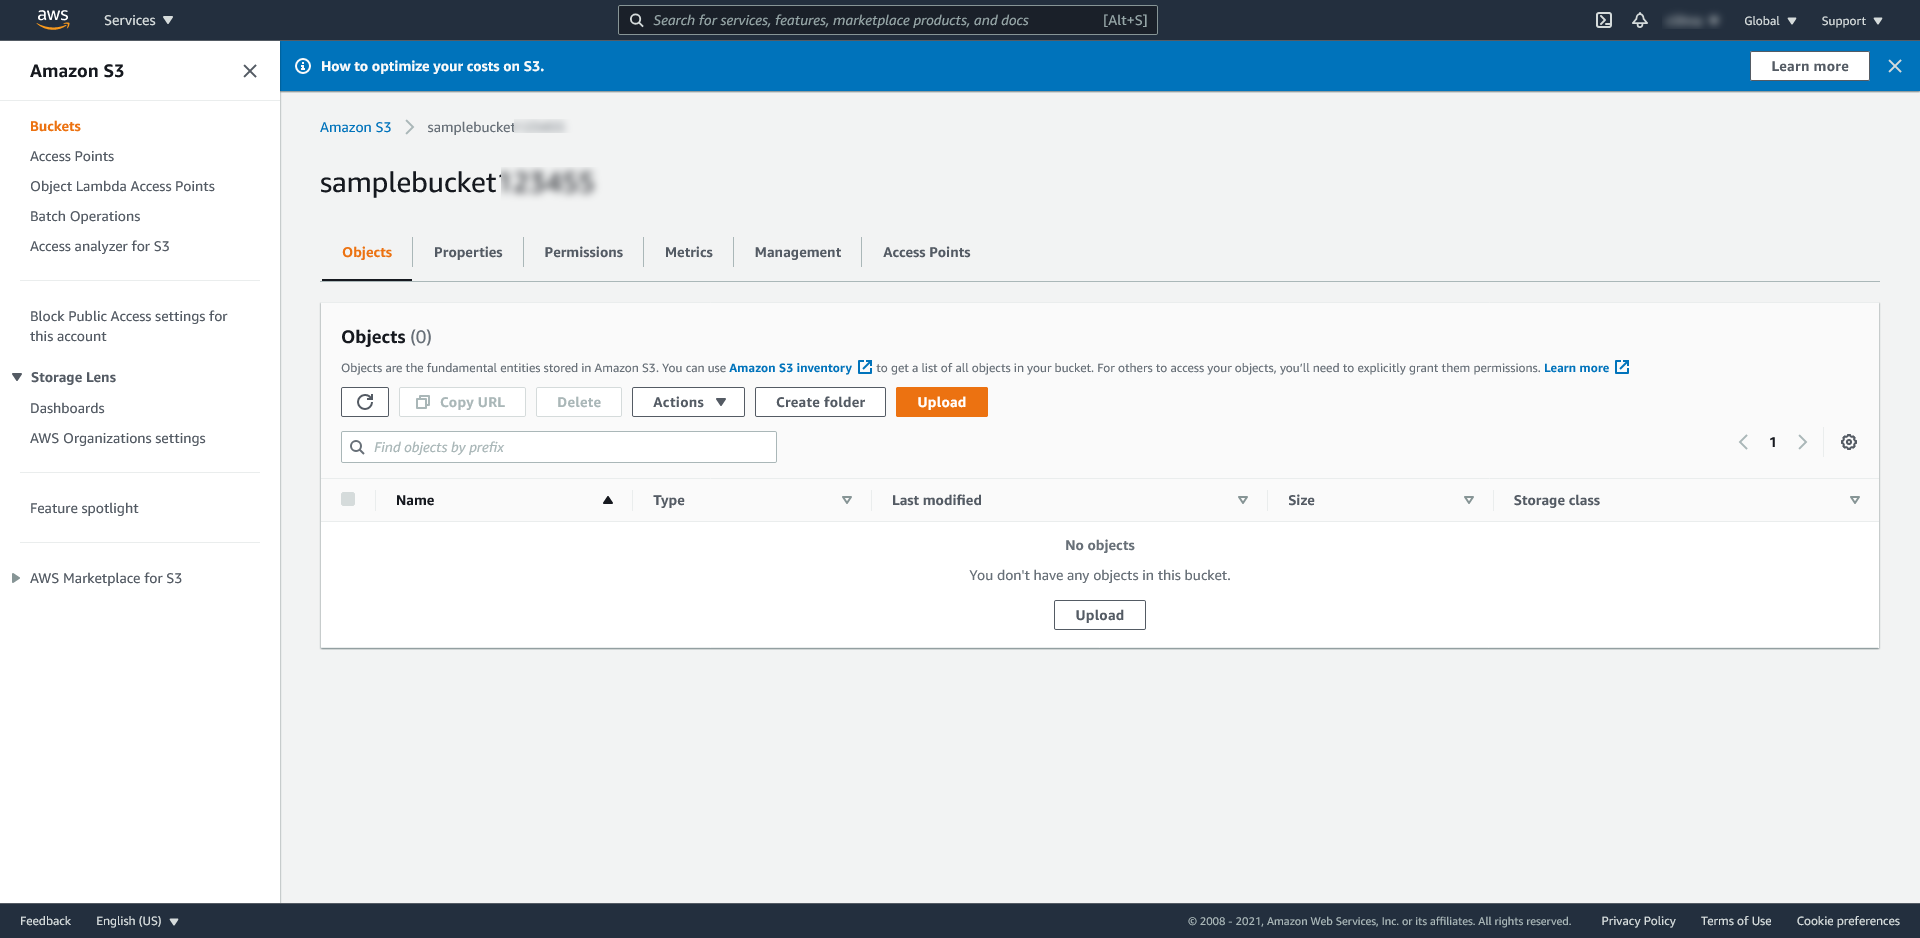
Task: Click page number 1 in pagination
Action: tap(1773, 442)
